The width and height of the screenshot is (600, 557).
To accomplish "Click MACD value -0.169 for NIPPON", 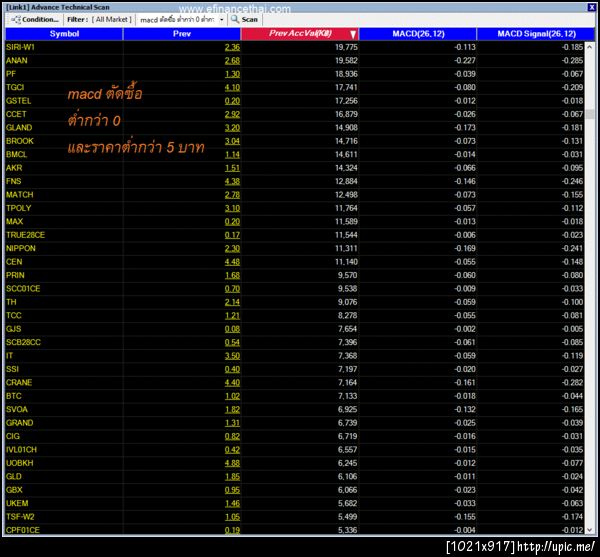I will pyautogui.click(x=465, y=248).
